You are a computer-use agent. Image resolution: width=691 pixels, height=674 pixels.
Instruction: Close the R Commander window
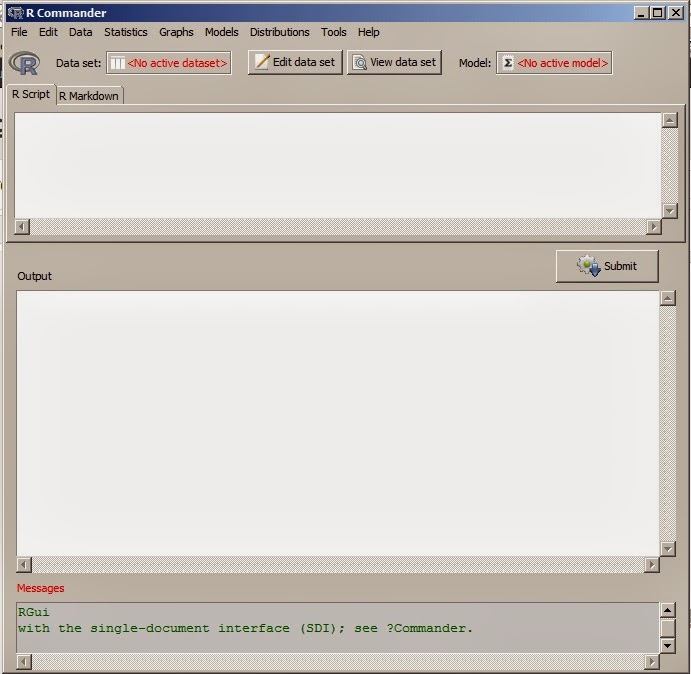coord(675,13)
